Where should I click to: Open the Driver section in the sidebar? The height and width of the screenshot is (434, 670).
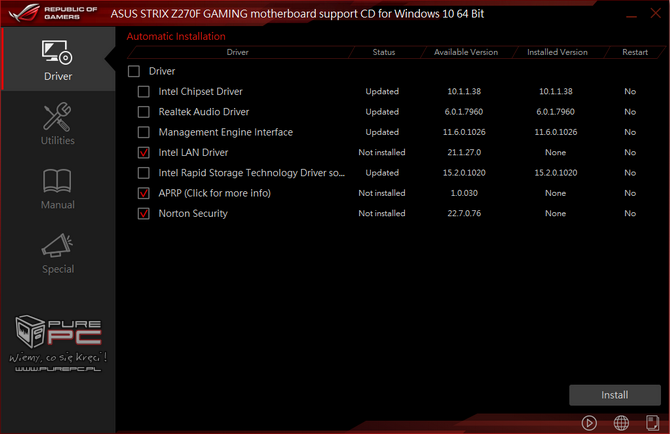(x=57, y=60)
